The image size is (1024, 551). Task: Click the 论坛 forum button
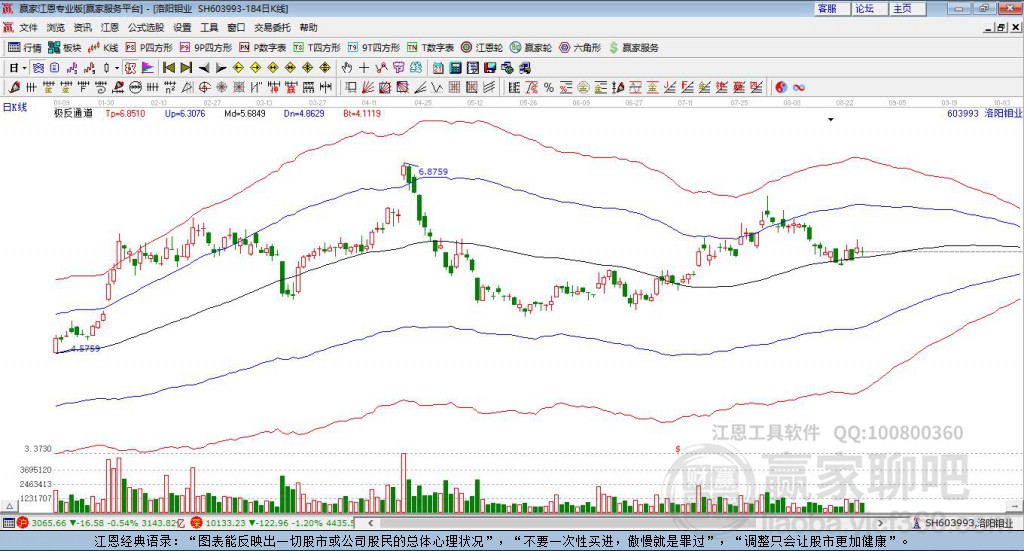click(x=869, y=8)
